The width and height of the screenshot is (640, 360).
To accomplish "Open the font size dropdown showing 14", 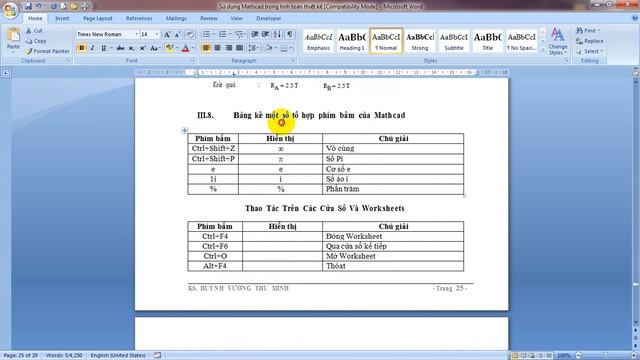I will point(157,34).
